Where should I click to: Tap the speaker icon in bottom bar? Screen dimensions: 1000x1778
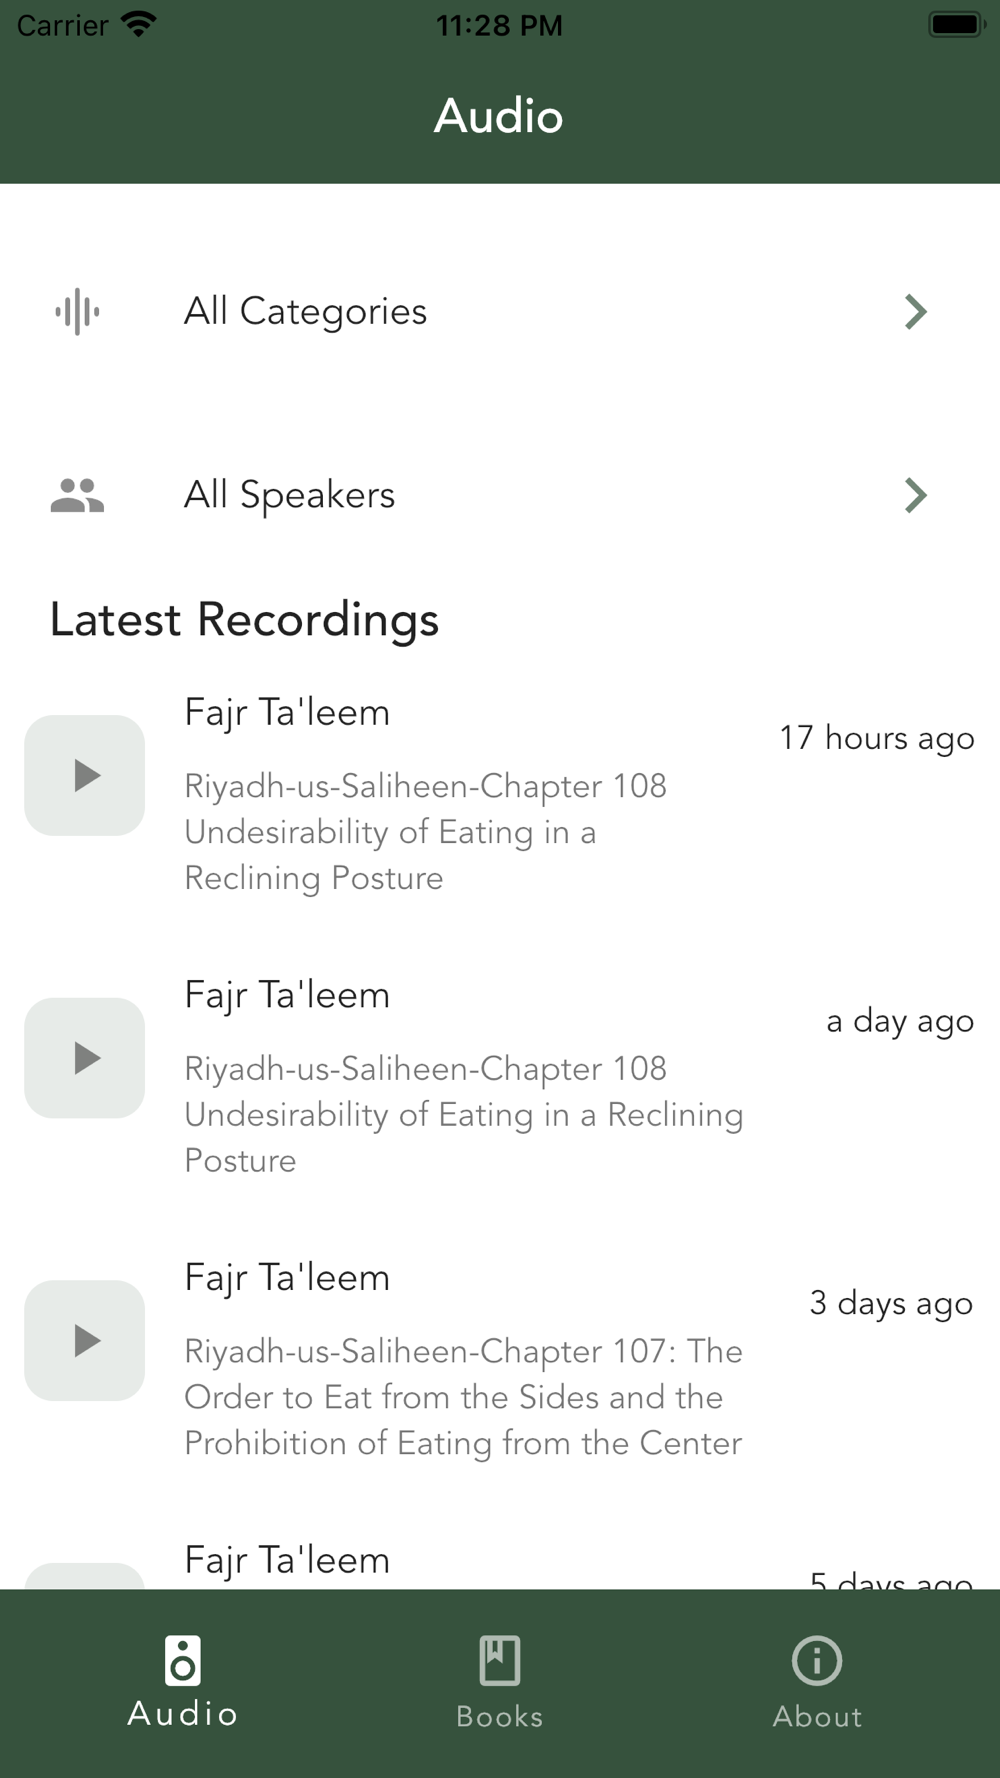tap(183, 1660)
